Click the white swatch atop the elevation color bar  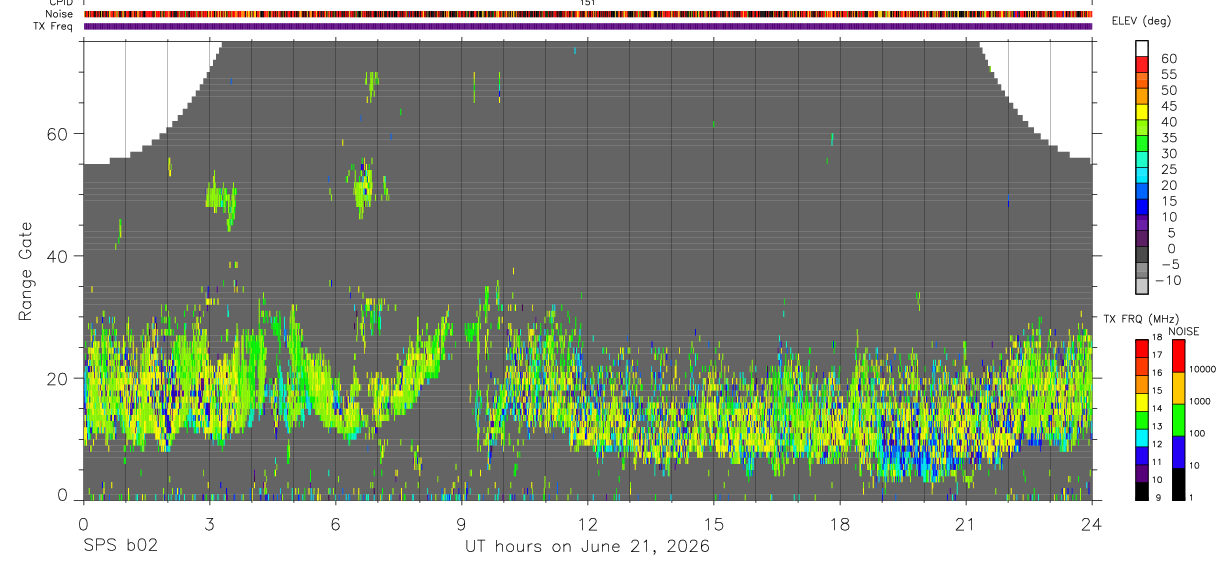tap(1142, 48)
